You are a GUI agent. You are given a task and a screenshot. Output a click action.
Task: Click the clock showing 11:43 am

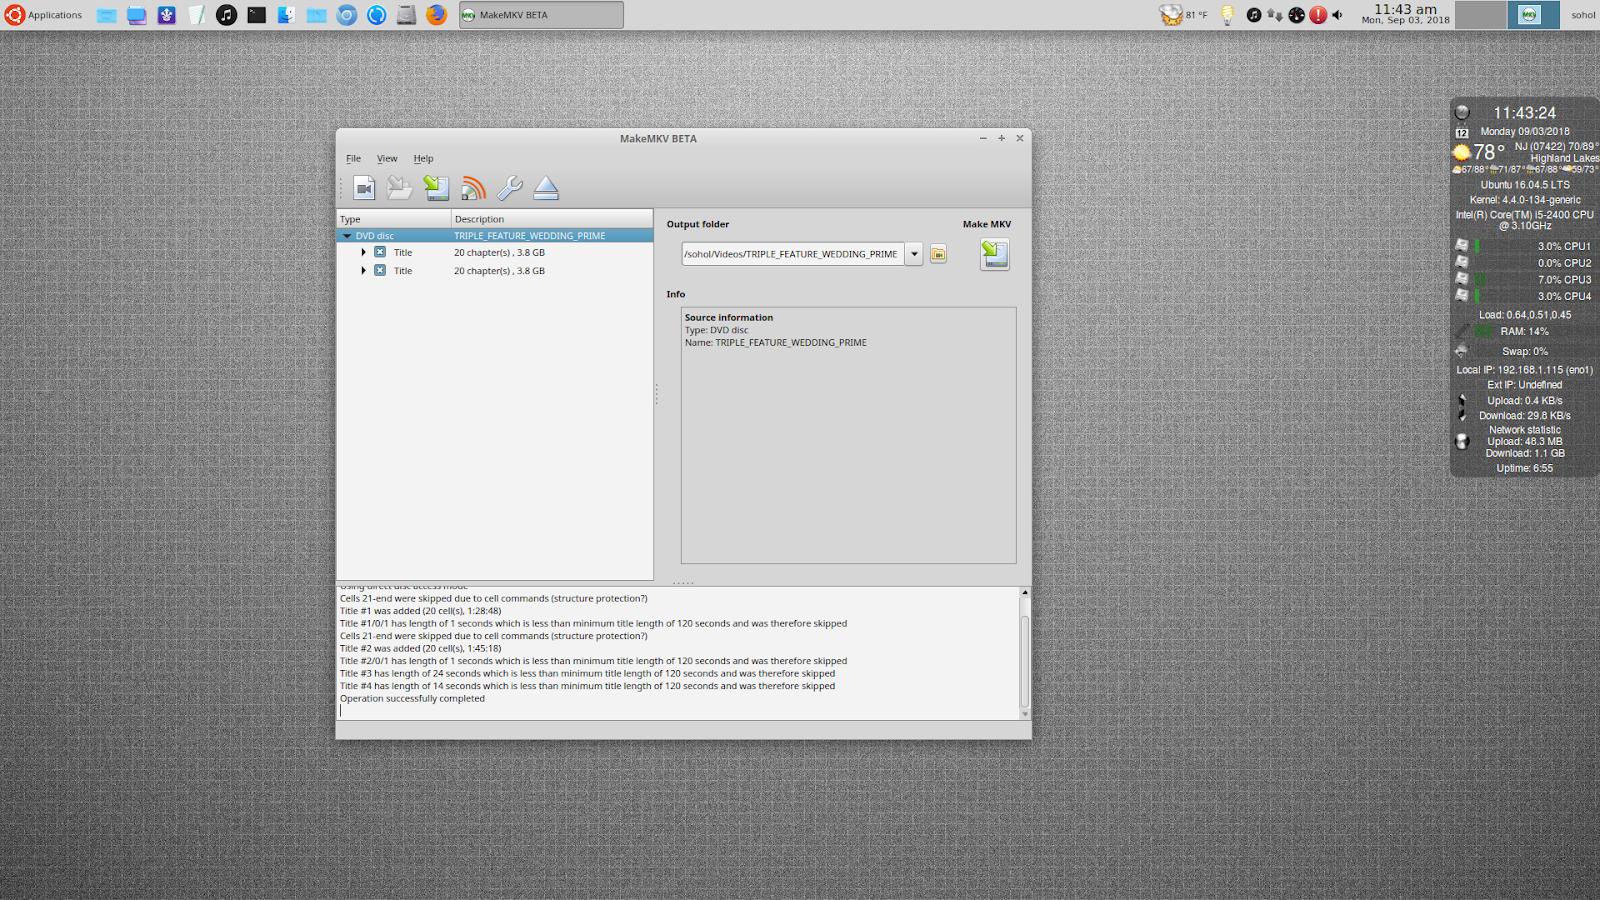click(1405, 14)
